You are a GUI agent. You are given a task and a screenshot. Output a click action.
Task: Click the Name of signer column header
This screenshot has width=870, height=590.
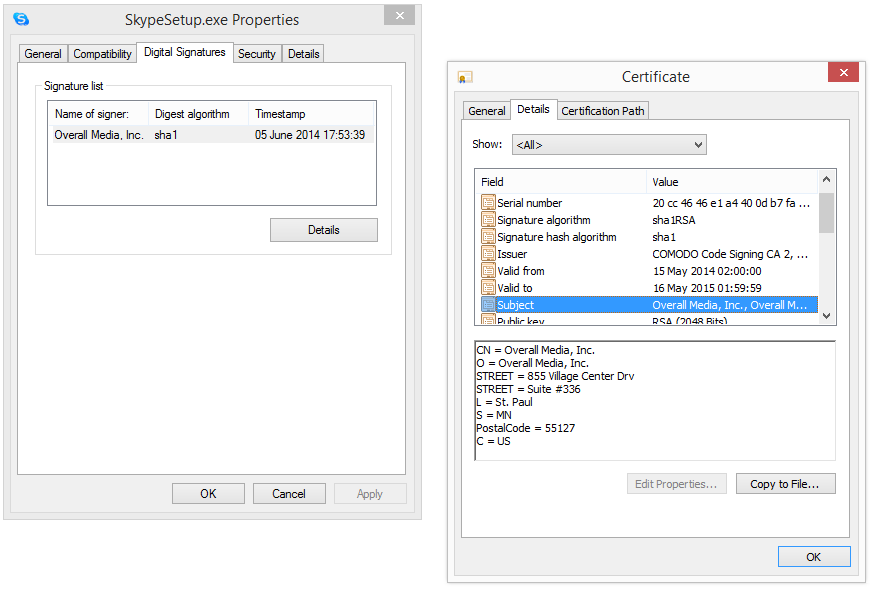[x=98, y=114]
